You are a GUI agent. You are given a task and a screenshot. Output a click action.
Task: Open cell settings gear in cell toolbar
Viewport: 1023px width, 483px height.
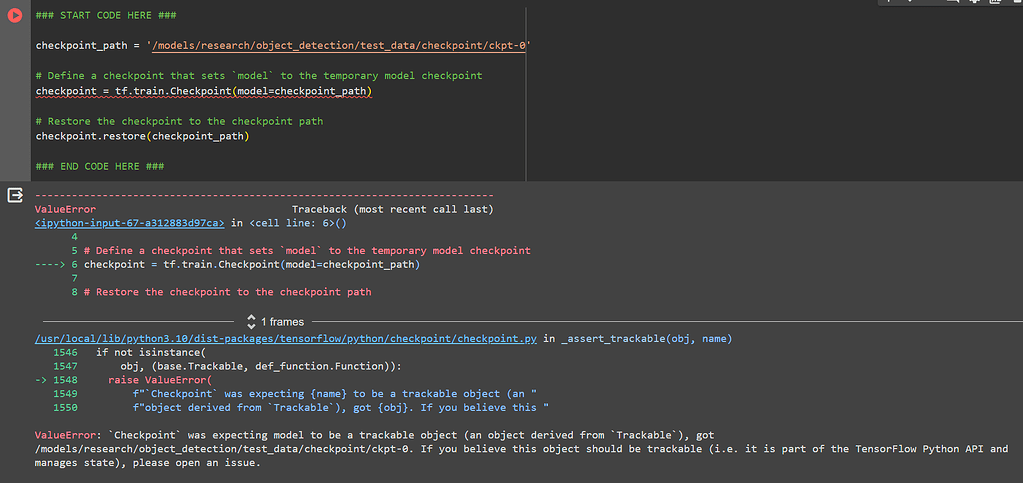pyautogui.click(x=975, y=2)
